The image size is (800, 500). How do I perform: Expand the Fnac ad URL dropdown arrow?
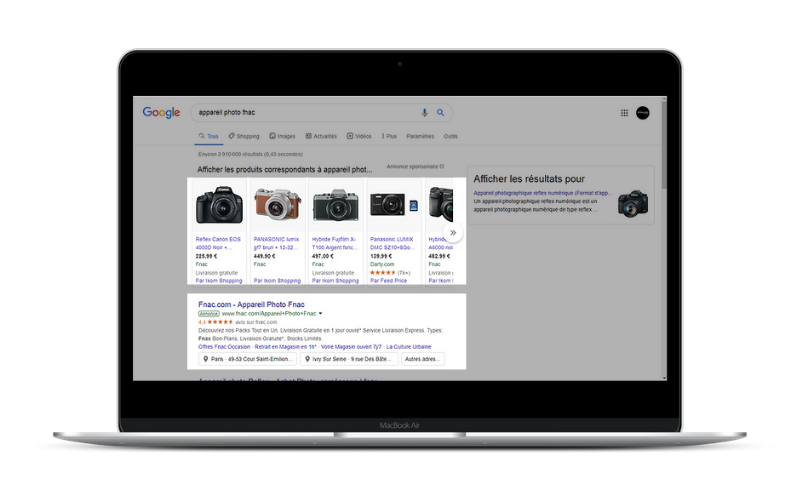tap(321, 314)
